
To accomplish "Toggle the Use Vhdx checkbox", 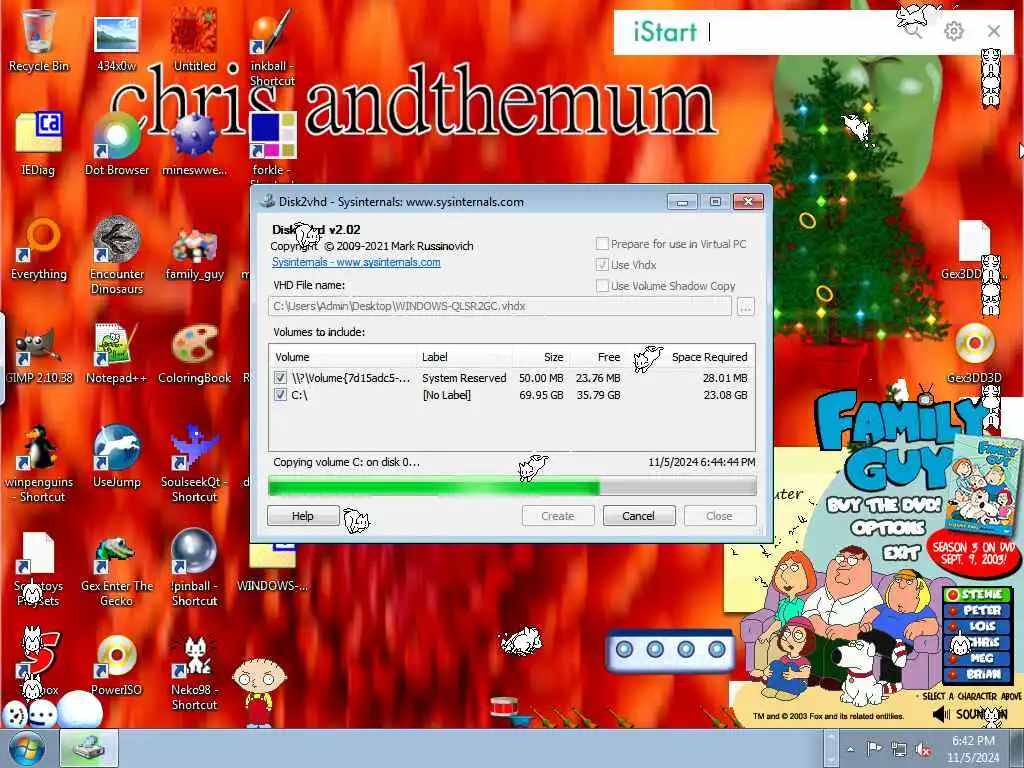I will pos(602,264).
